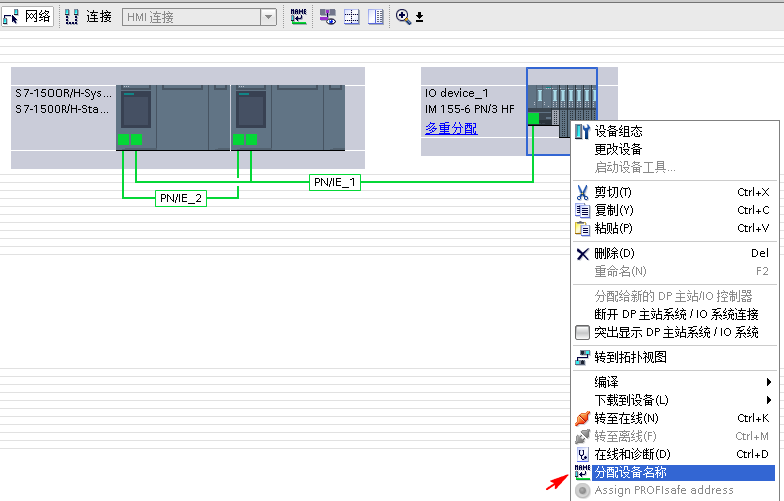Image resolution: width=784 pixels, height=501 pixels.
Task: Click the Connections (连接) toolbar button
Action: click(x=88, y=16)
